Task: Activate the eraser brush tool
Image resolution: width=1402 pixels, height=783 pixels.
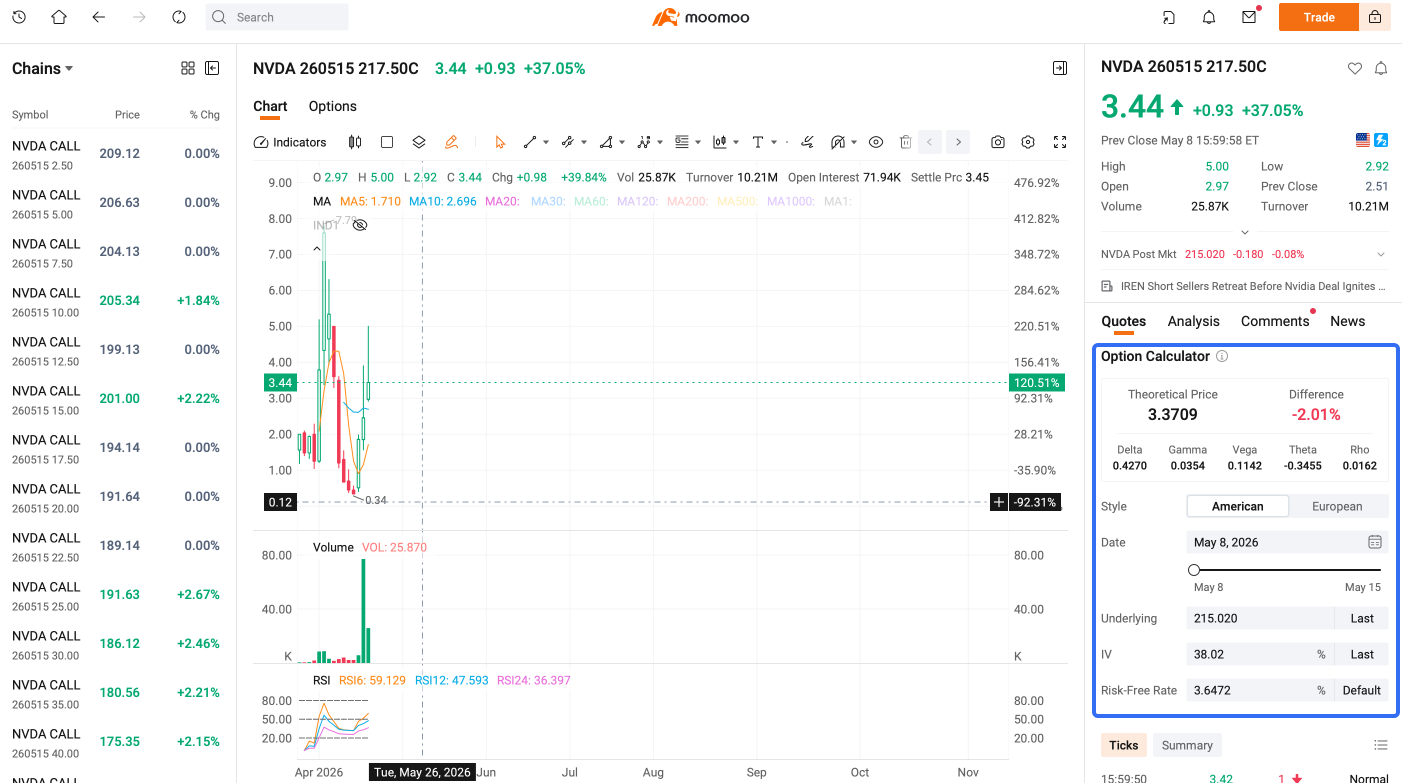Action: [807, 142]
